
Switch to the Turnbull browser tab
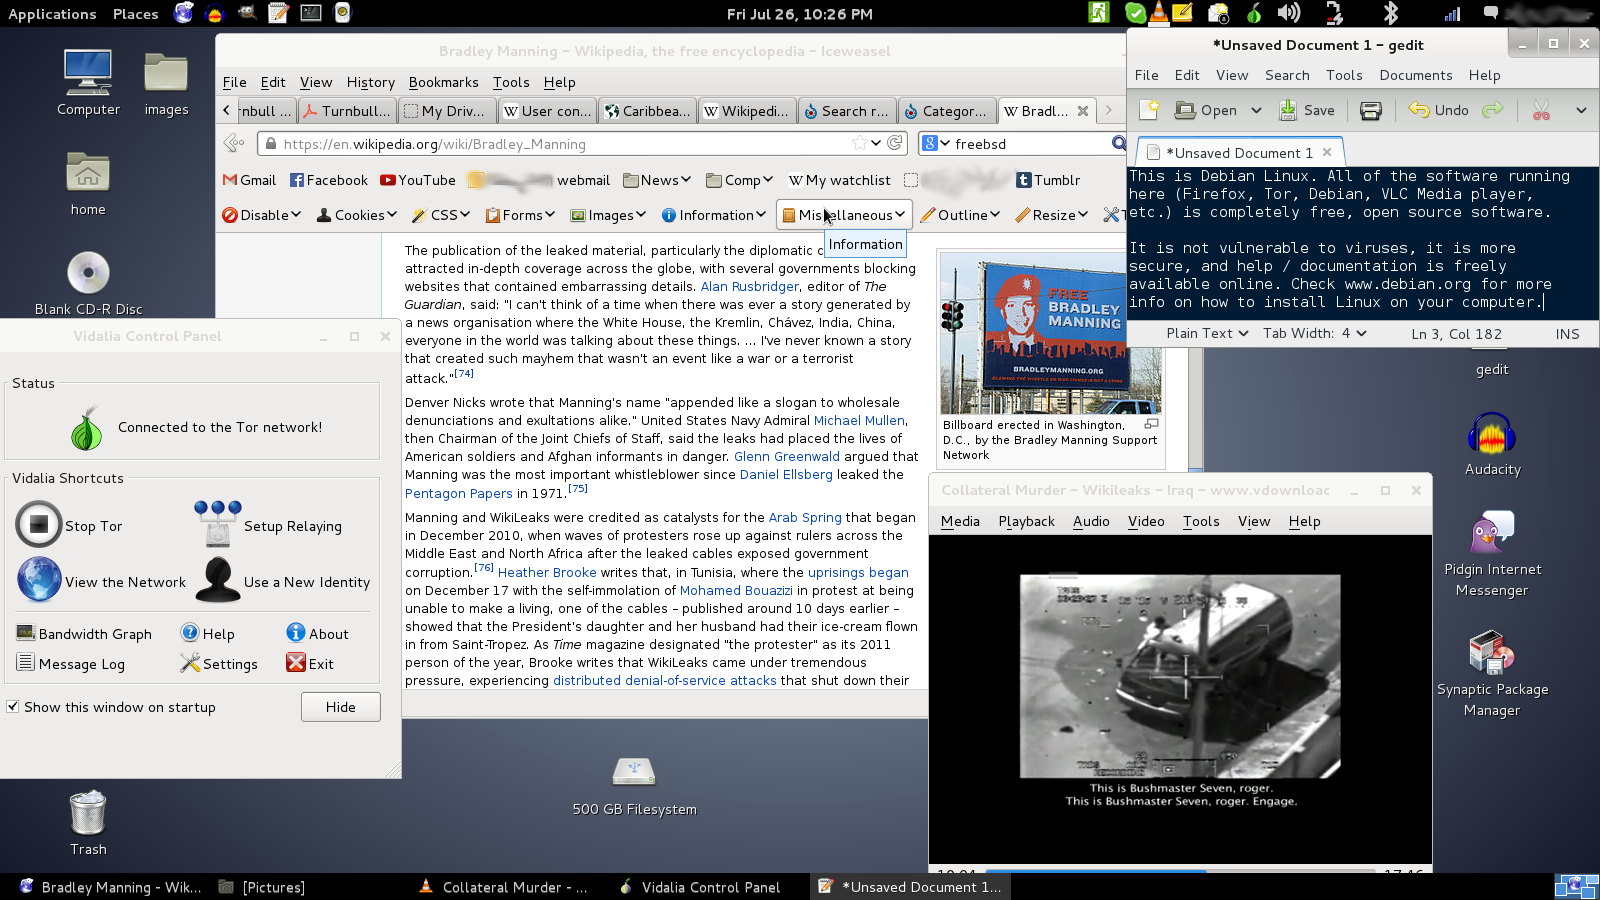pos(347,111)
